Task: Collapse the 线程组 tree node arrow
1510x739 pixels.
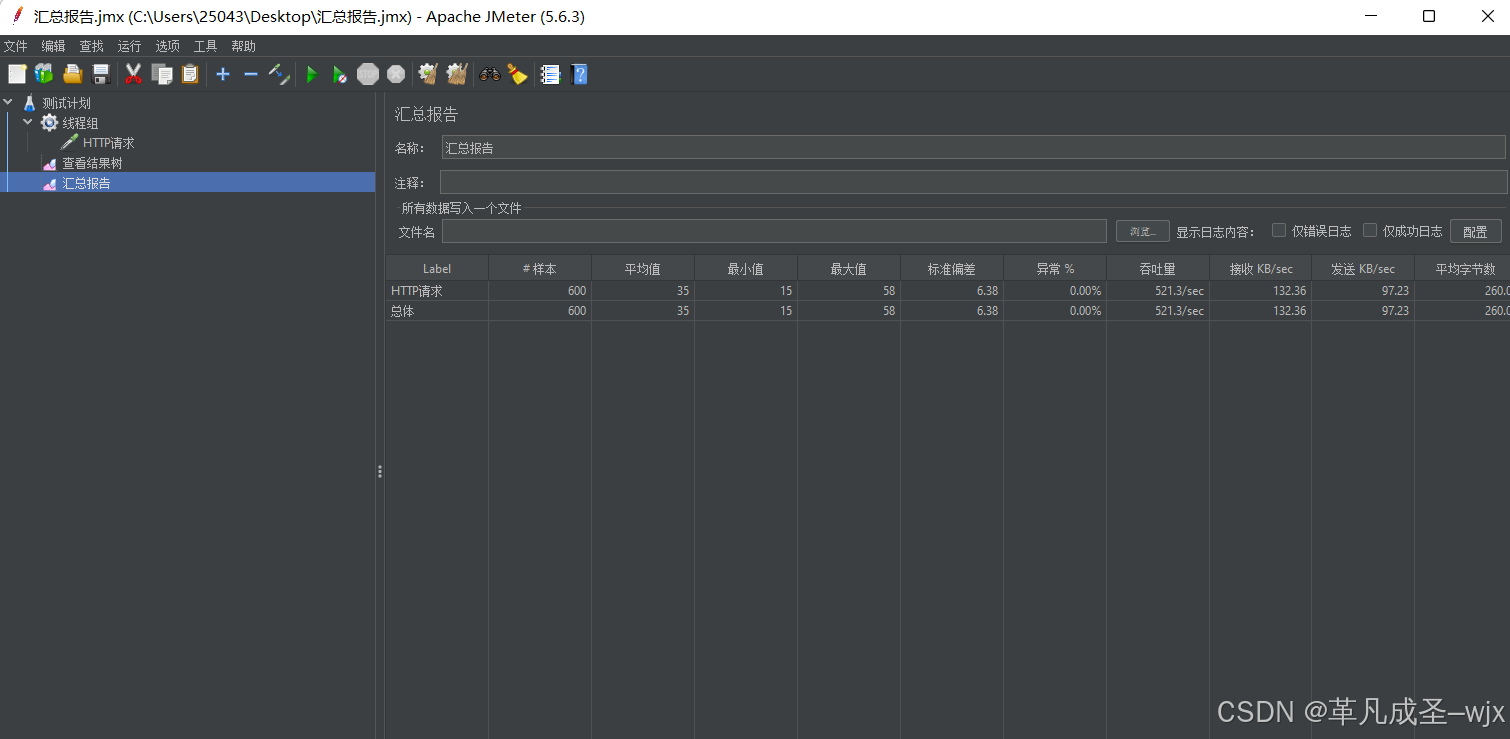Action: [28, 122]
